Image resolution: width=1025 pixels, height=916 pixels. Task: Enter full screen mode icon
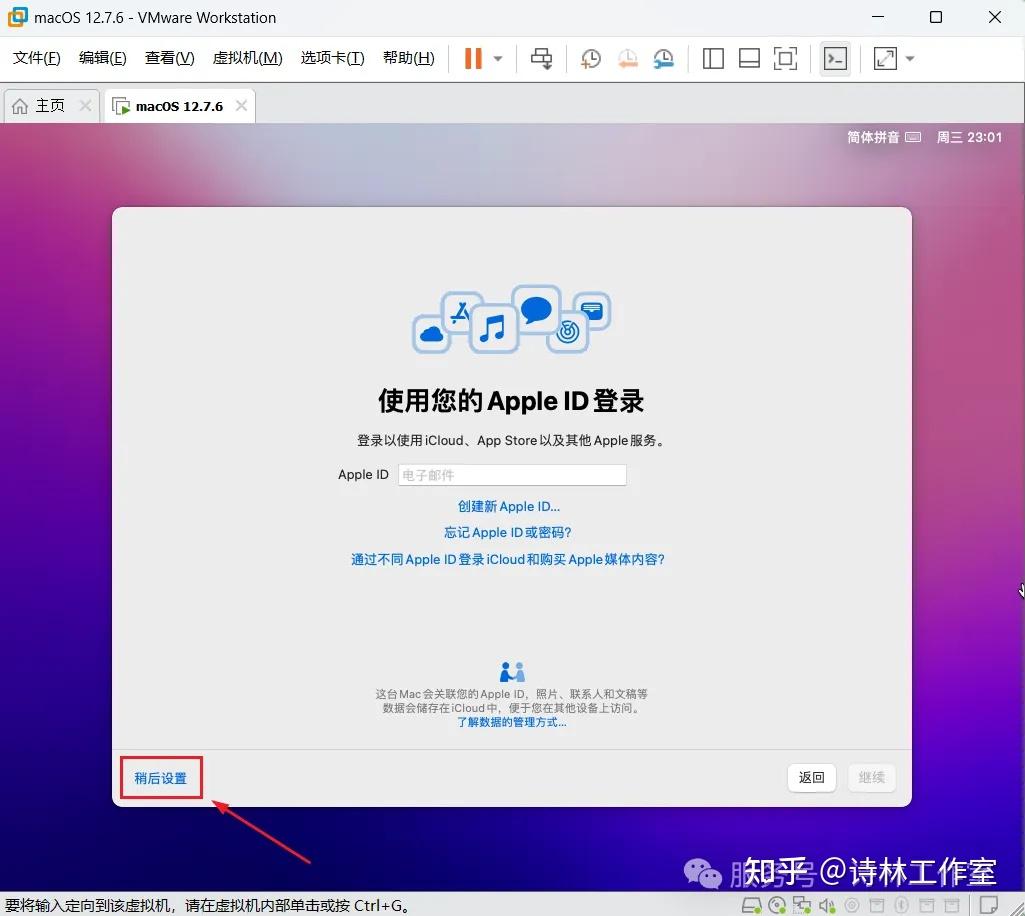(x=785, y=59)
